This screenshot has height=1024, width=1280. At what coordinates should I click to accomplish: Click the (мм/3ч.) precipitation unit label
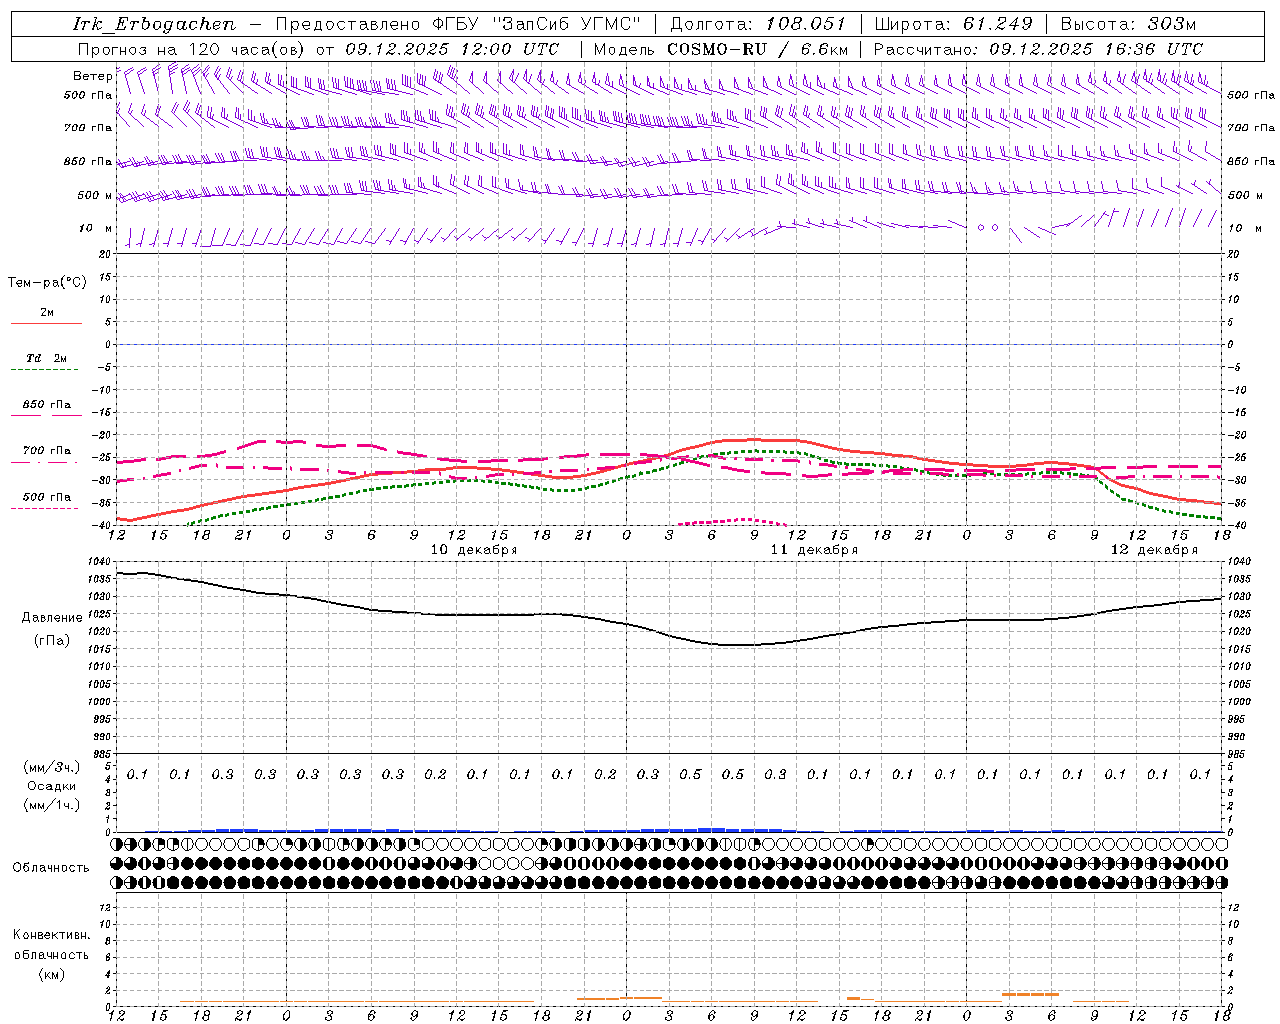tap(52, 767)
